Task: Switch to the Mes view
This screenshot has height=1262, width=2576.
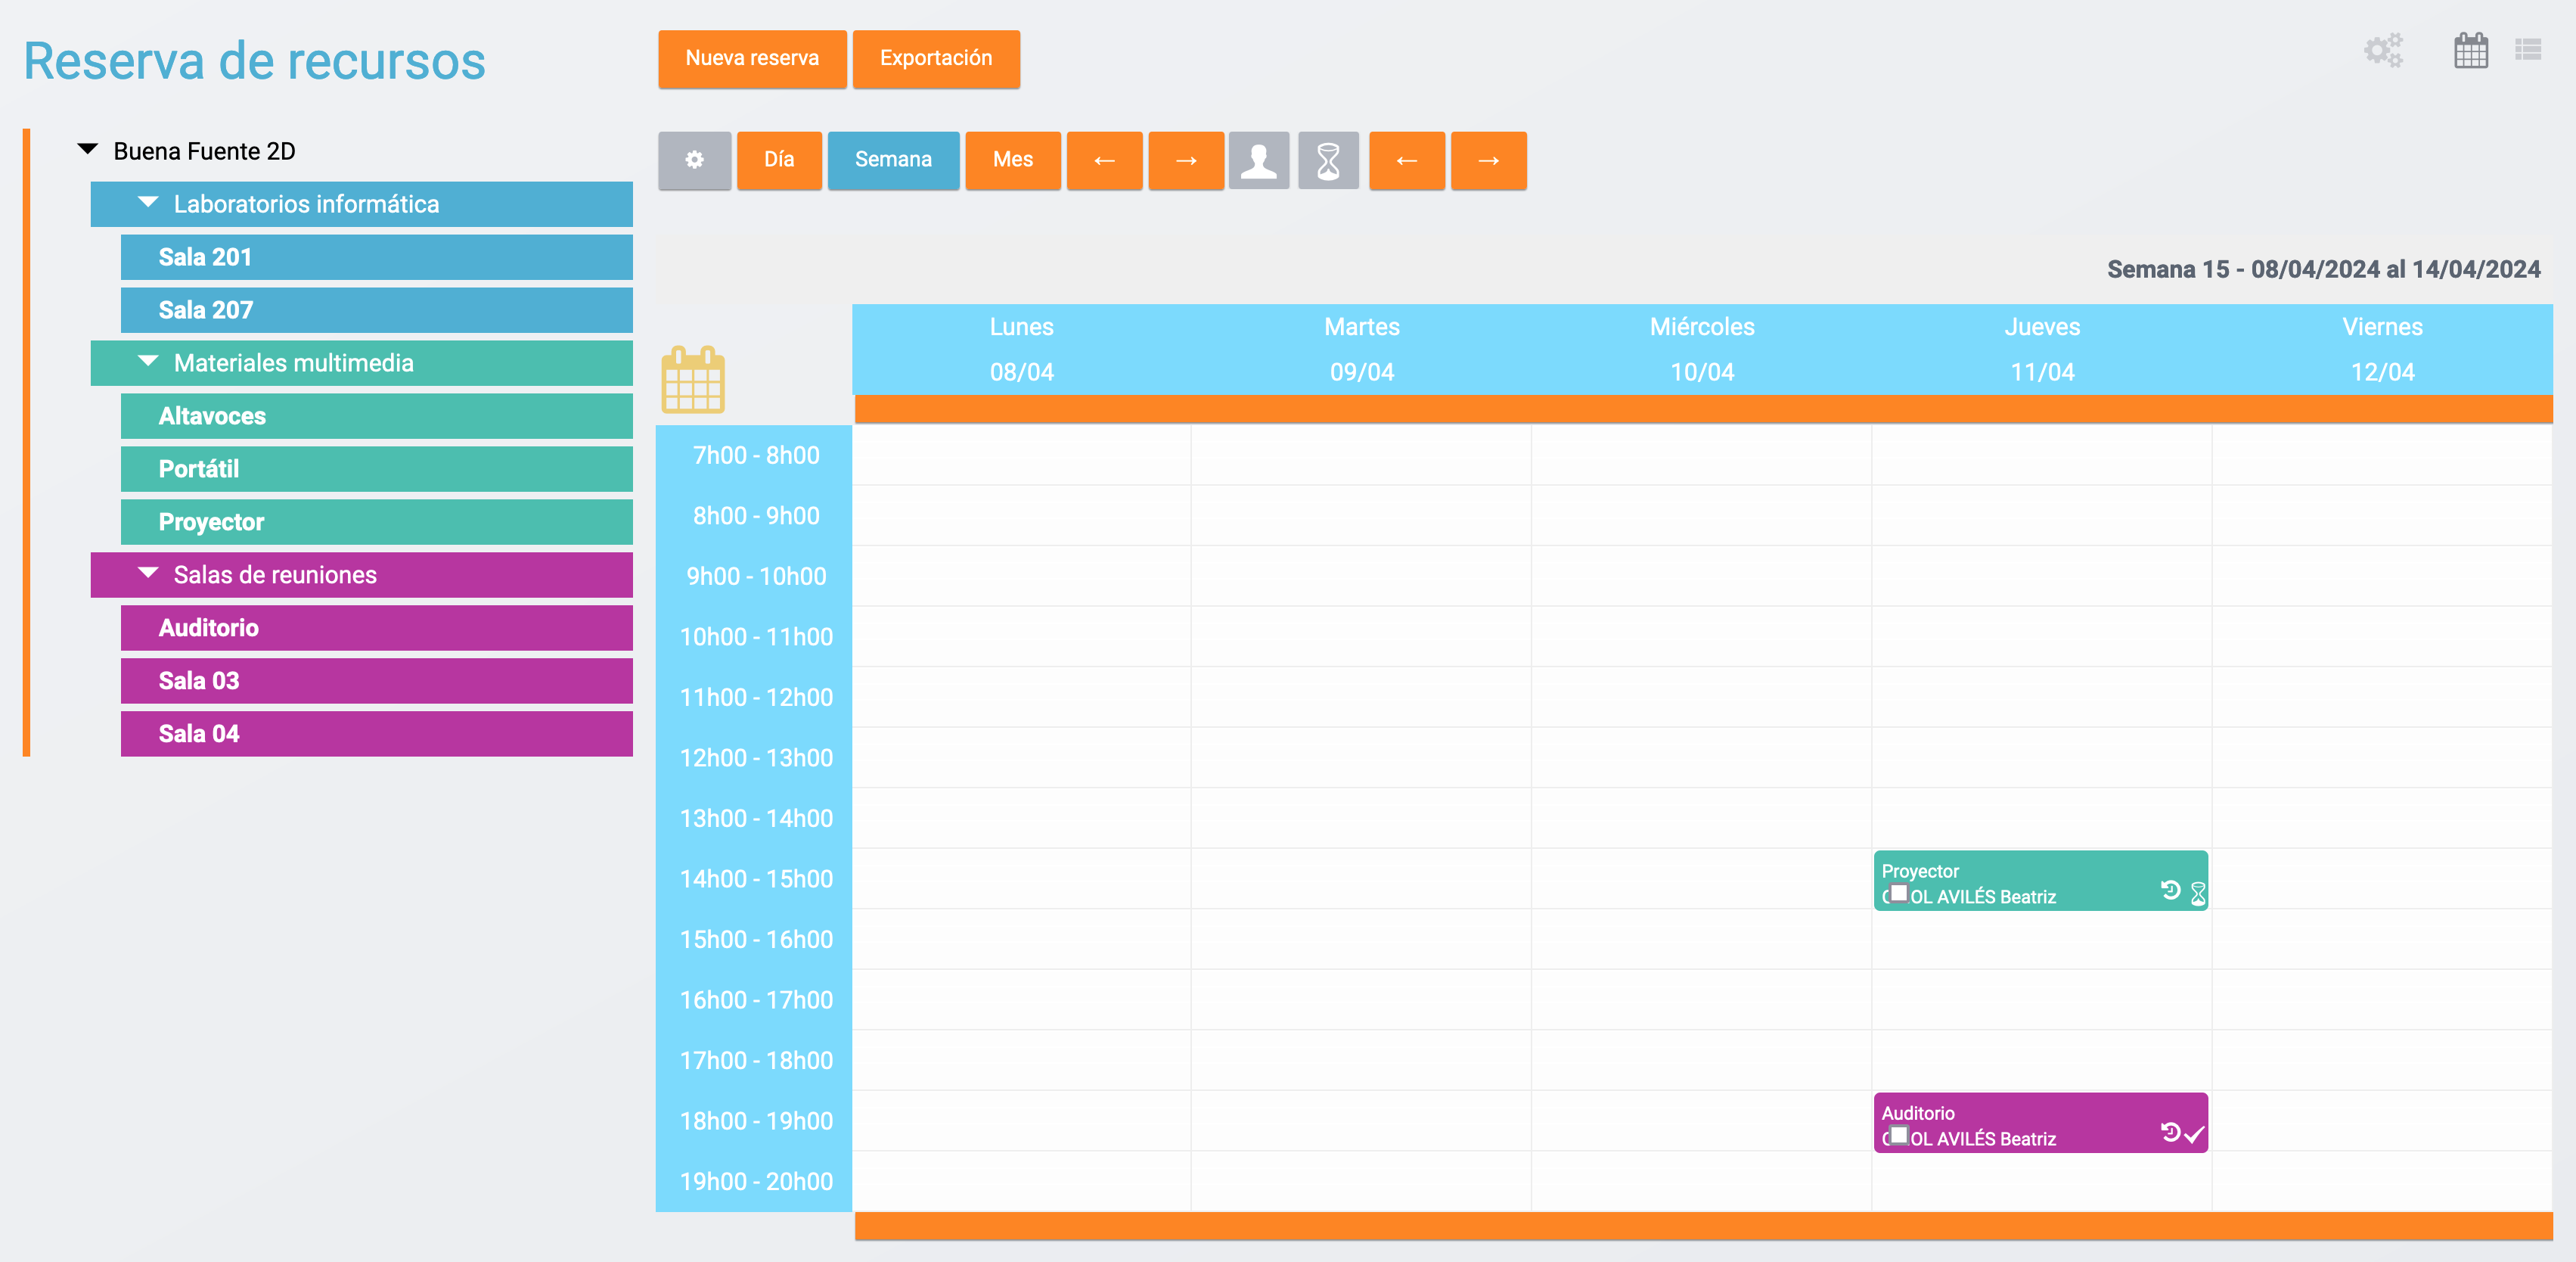Action: click(x=1012, y=160)
